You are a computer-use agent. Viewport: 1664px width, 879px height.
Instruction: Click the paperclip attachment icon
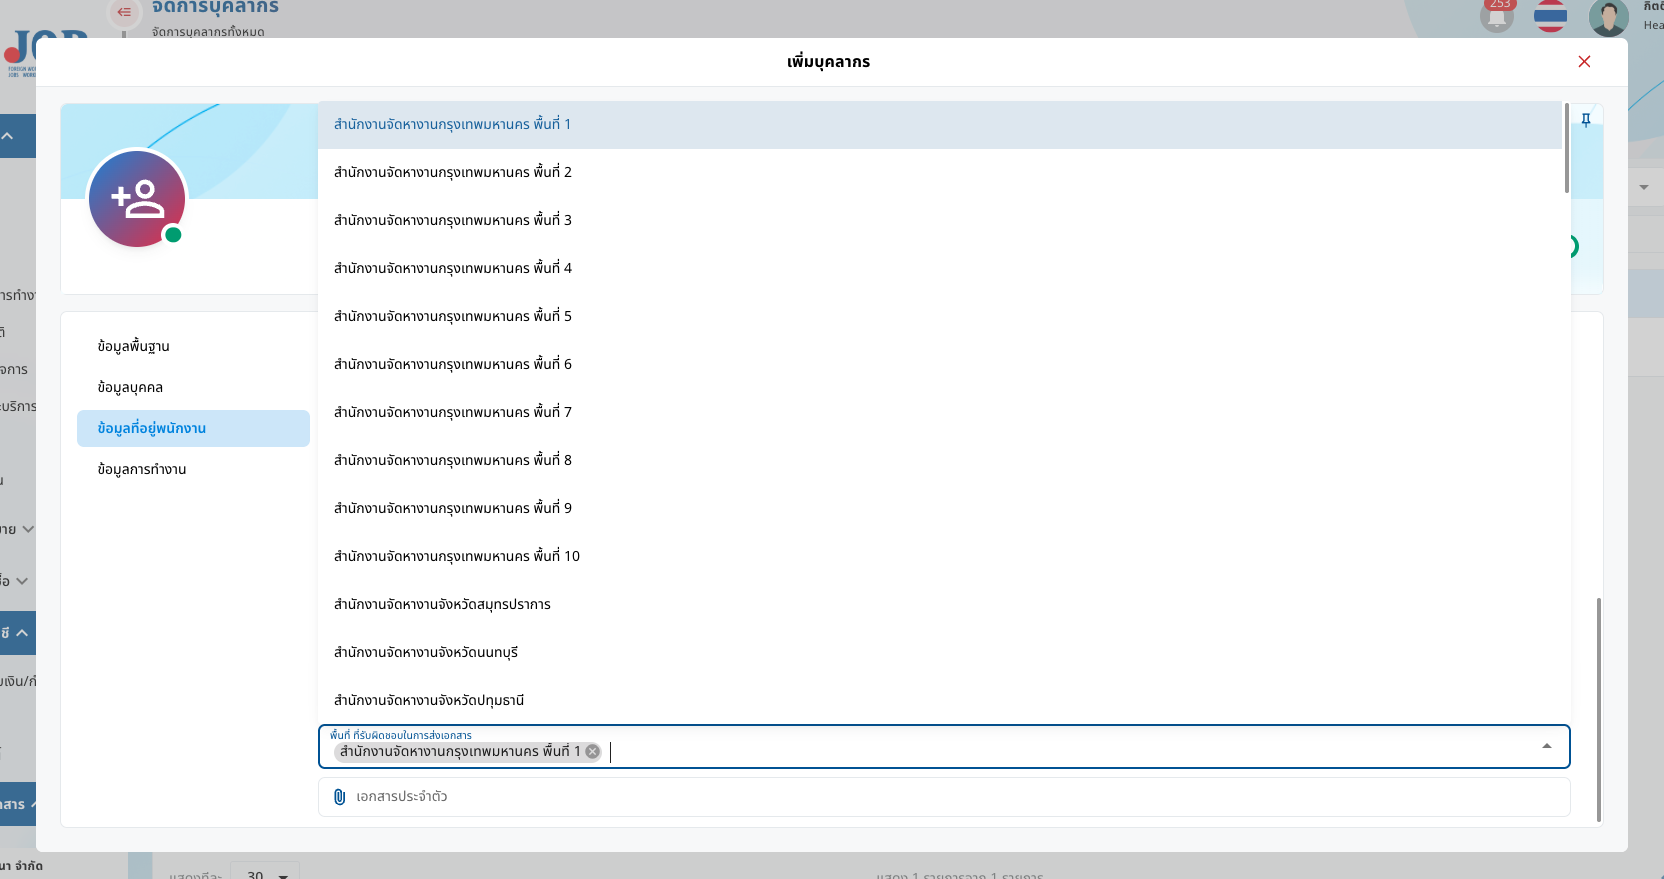pos(340,797)
